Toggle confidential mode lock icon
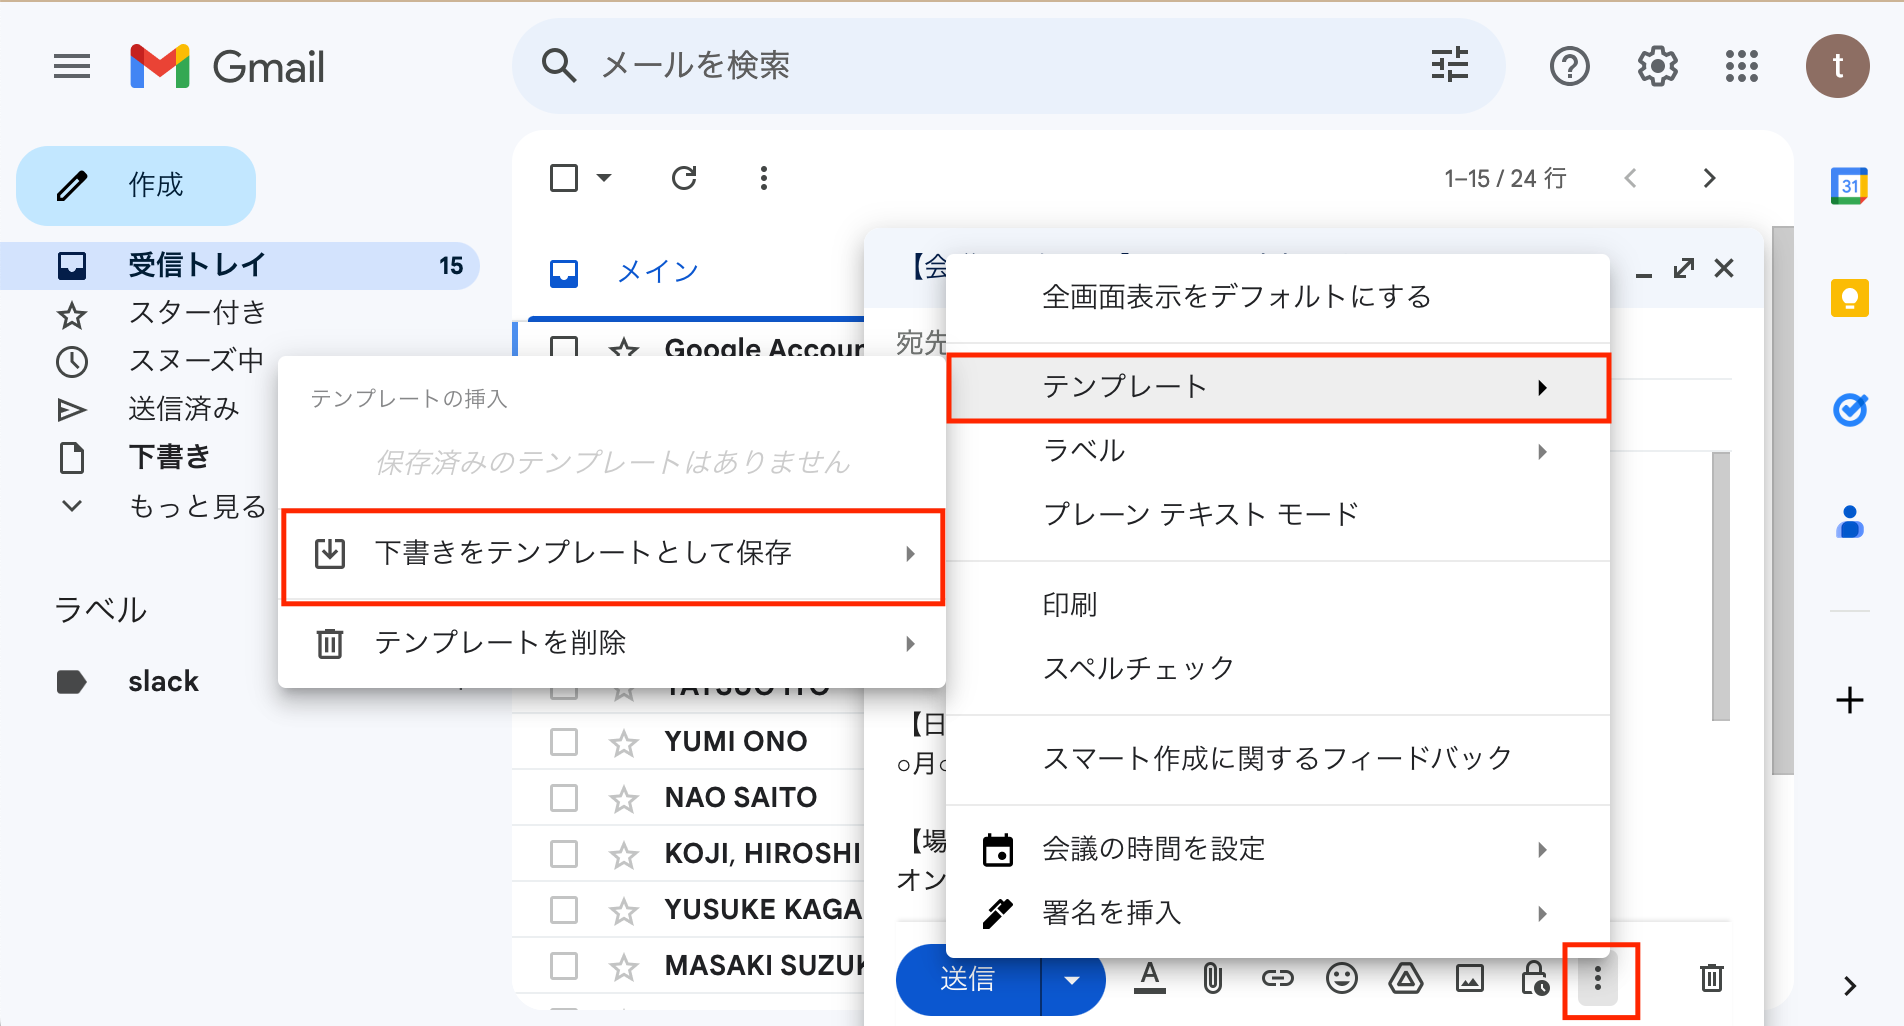 click(x=1533, y=978)
